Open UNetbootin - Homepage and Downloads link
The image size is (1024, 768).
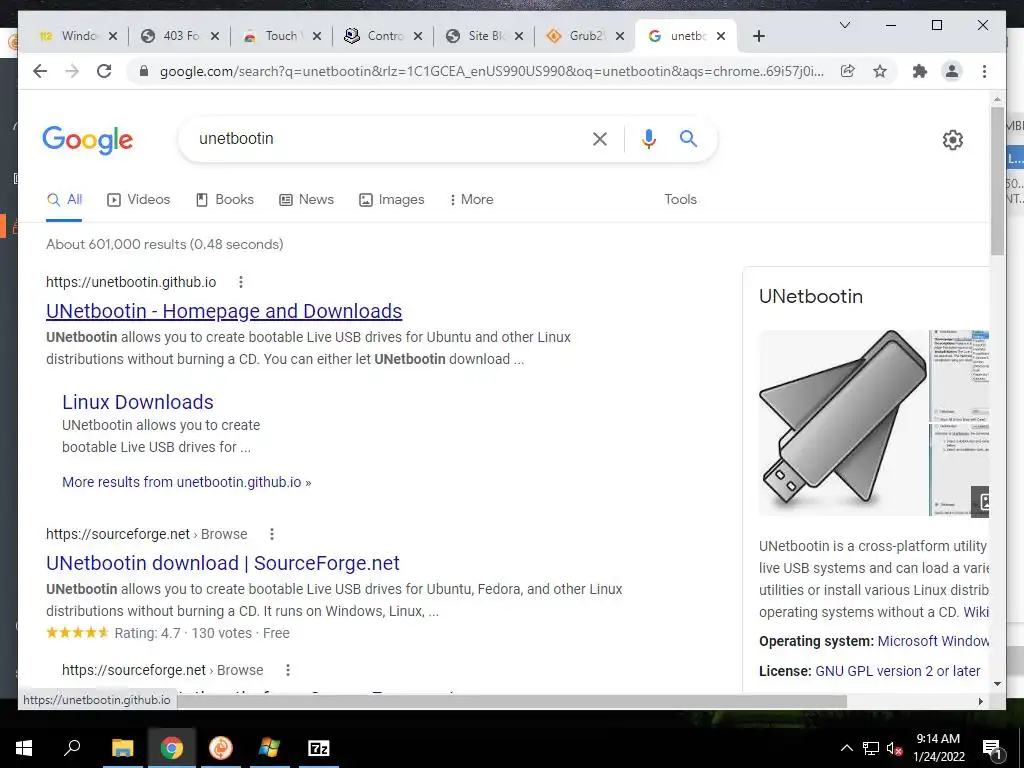224,311
